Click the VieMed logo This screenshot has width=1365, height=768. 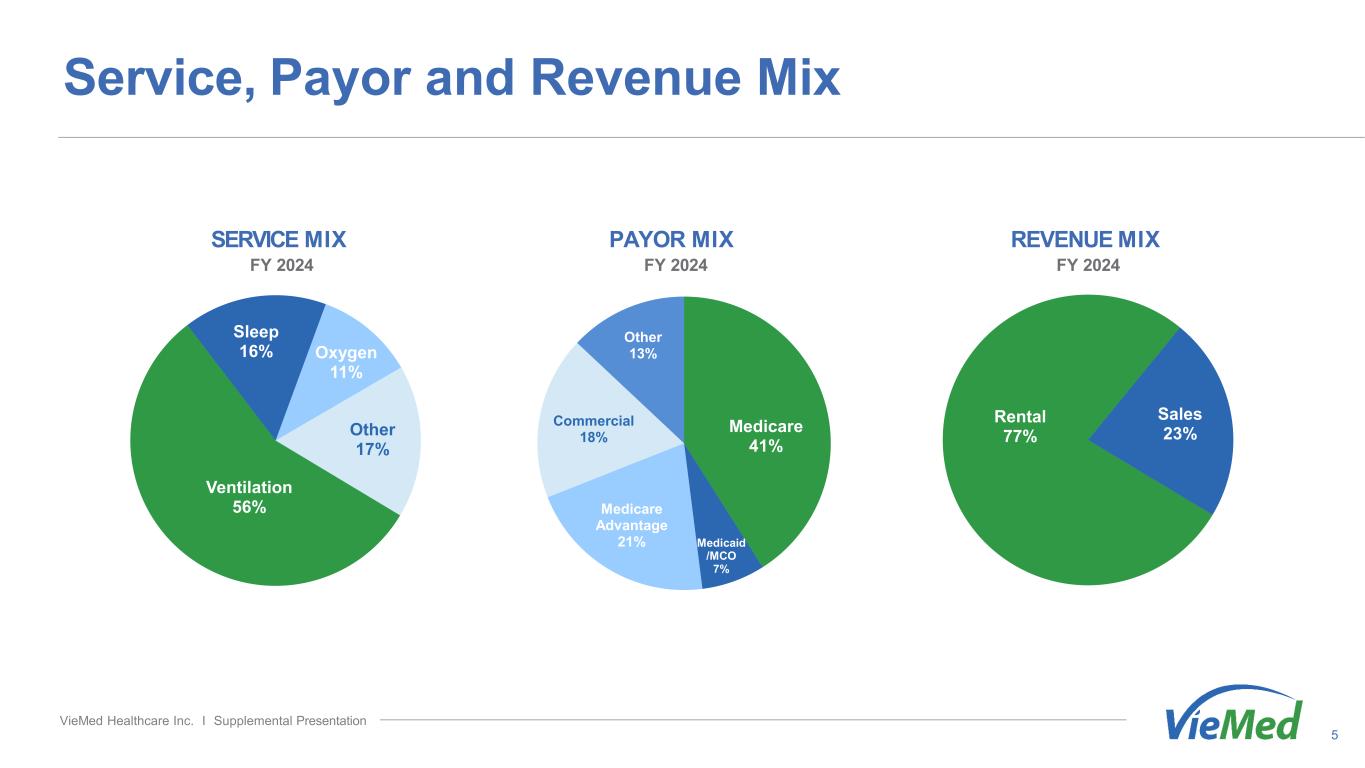(x=1234, y=713)
